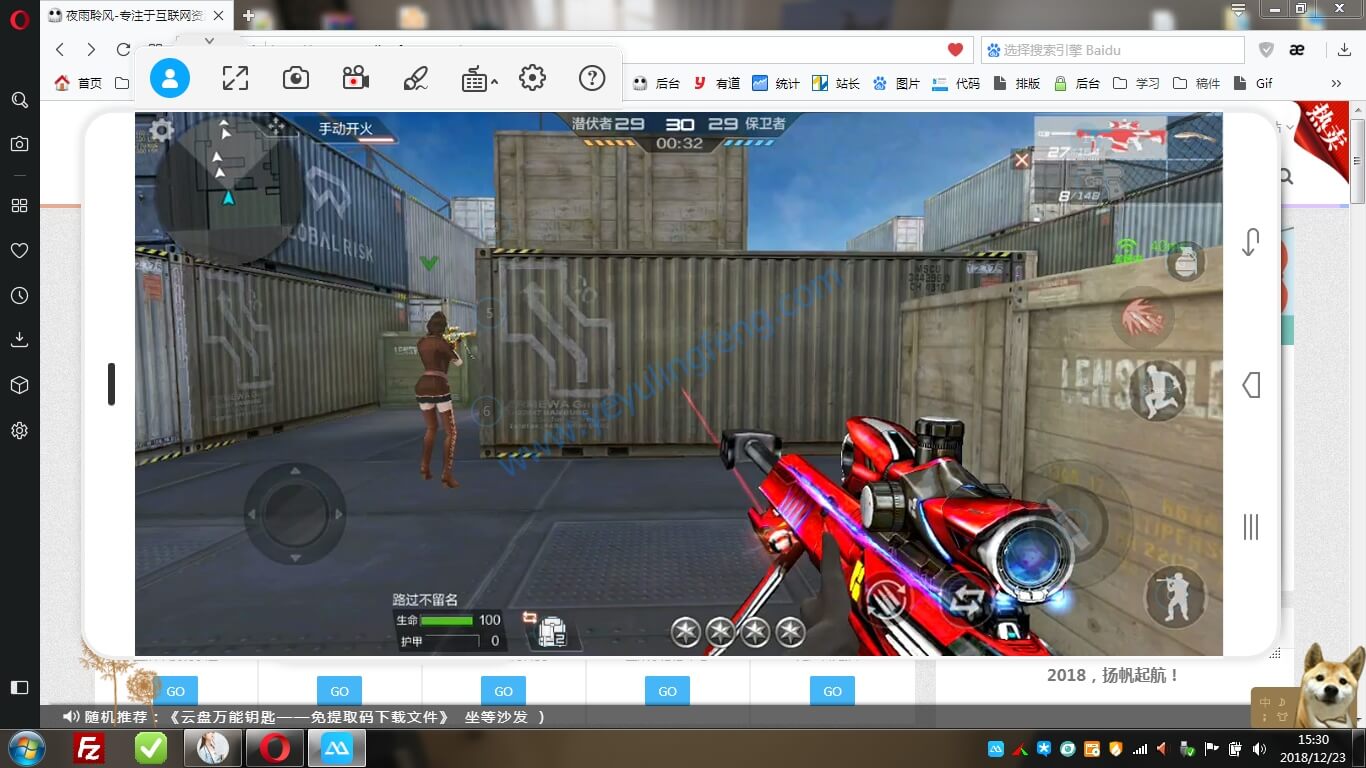Open Speed Dial grid in sidebar
This screenshot has height=768, width=1366.
coord(19,206)
